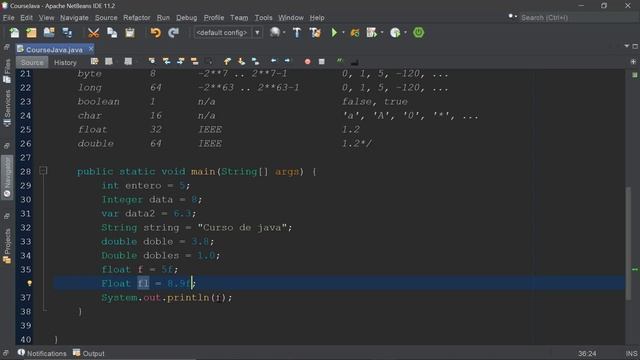
Task: Run the project with green play icon
Action: (334, 33)
